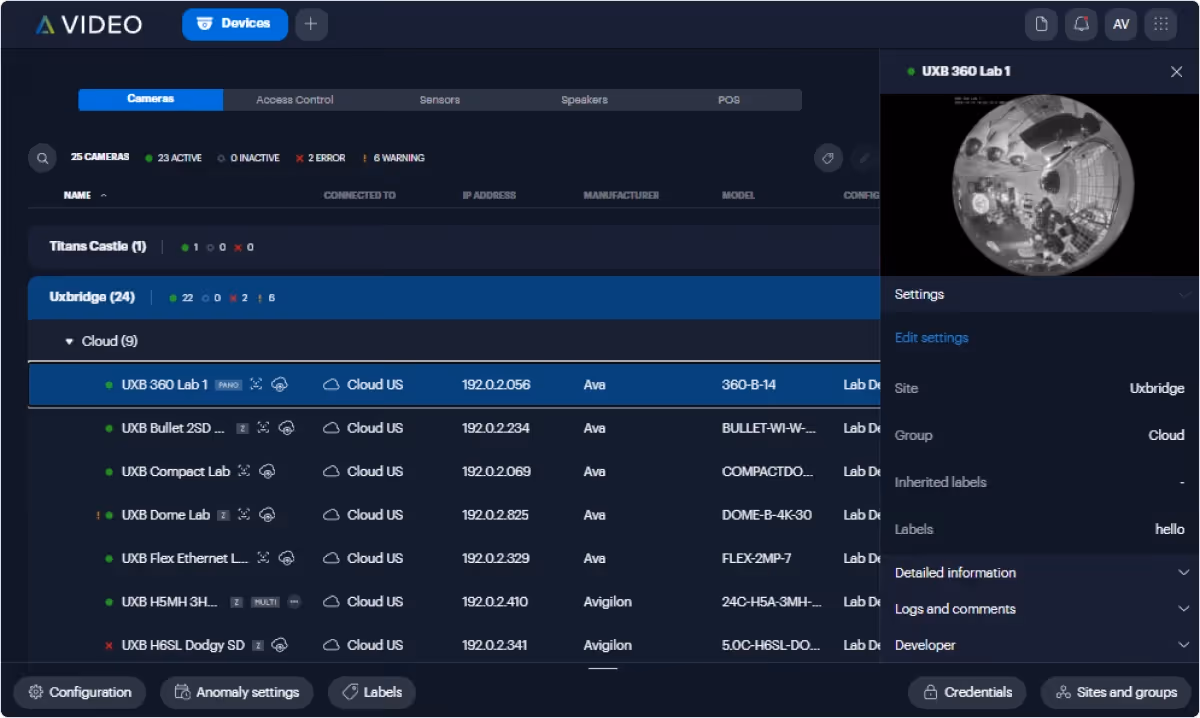Click the AV user avatar

point(1121,24)
